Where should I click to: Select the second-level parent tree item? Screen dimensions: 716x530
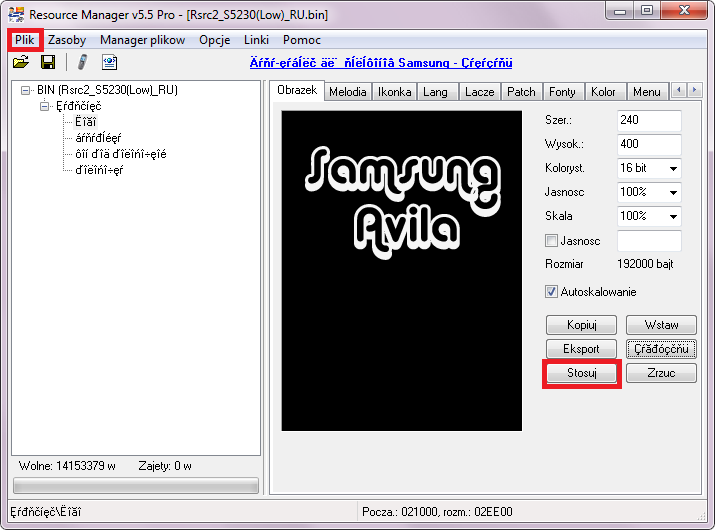pos(79,106)
